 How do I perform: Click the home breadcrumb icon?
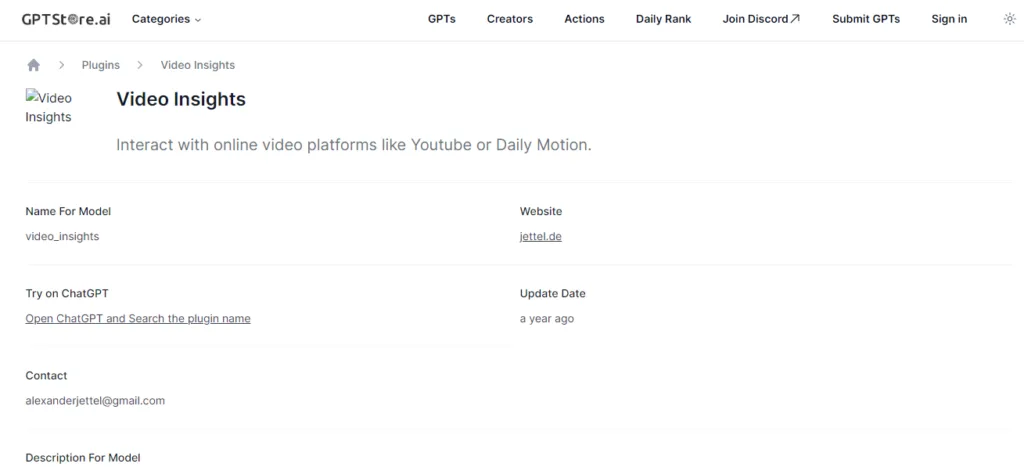coord(33,65)
